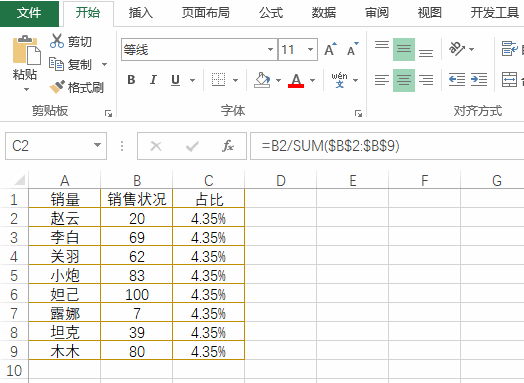Cancel formula entry with the X icon

coord(156,146)
